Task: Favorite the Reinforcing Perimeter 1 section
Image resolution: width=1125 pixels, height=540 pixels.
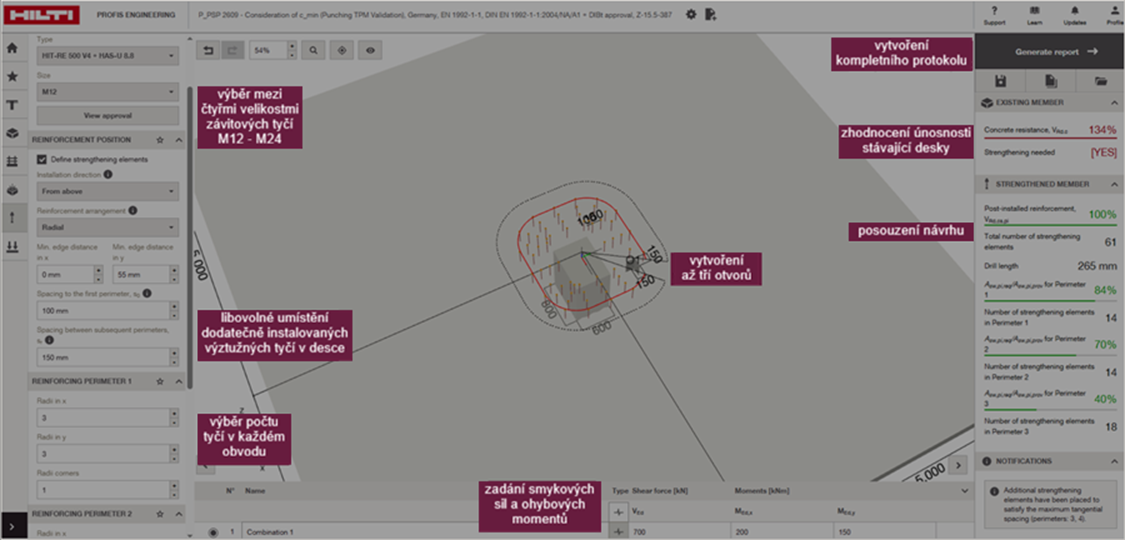Action: pyautogui.click(x=160, y=382)
